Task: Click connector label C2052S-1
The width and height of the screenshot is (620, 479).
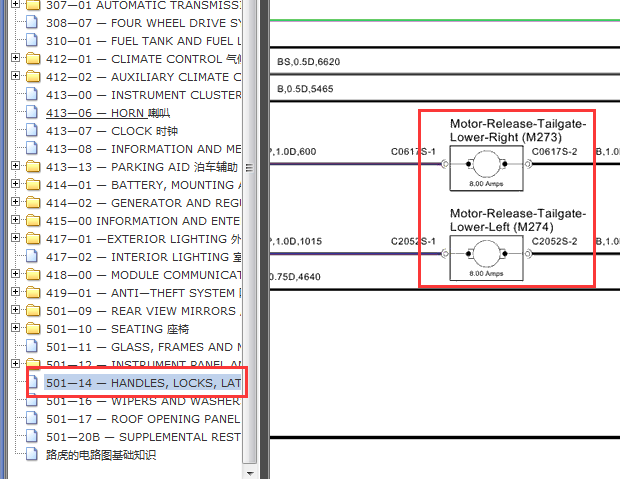Action: click(x=413, y=241)
